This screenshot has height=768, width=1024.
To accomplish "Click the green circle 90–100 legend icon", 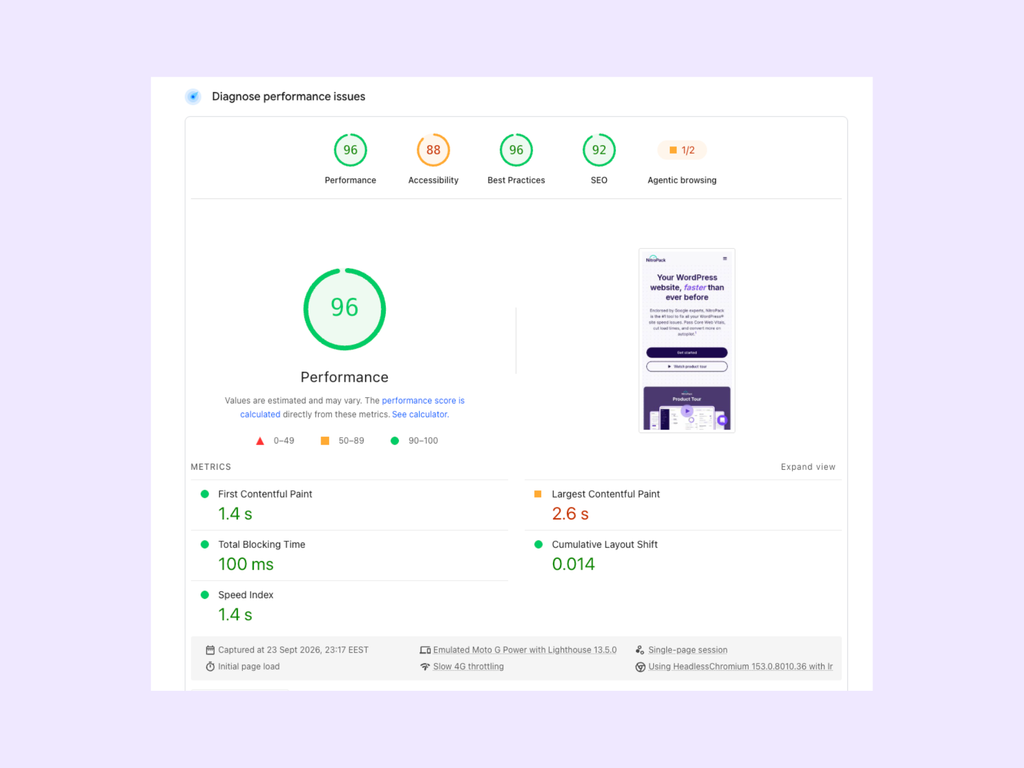I will 394,441.
